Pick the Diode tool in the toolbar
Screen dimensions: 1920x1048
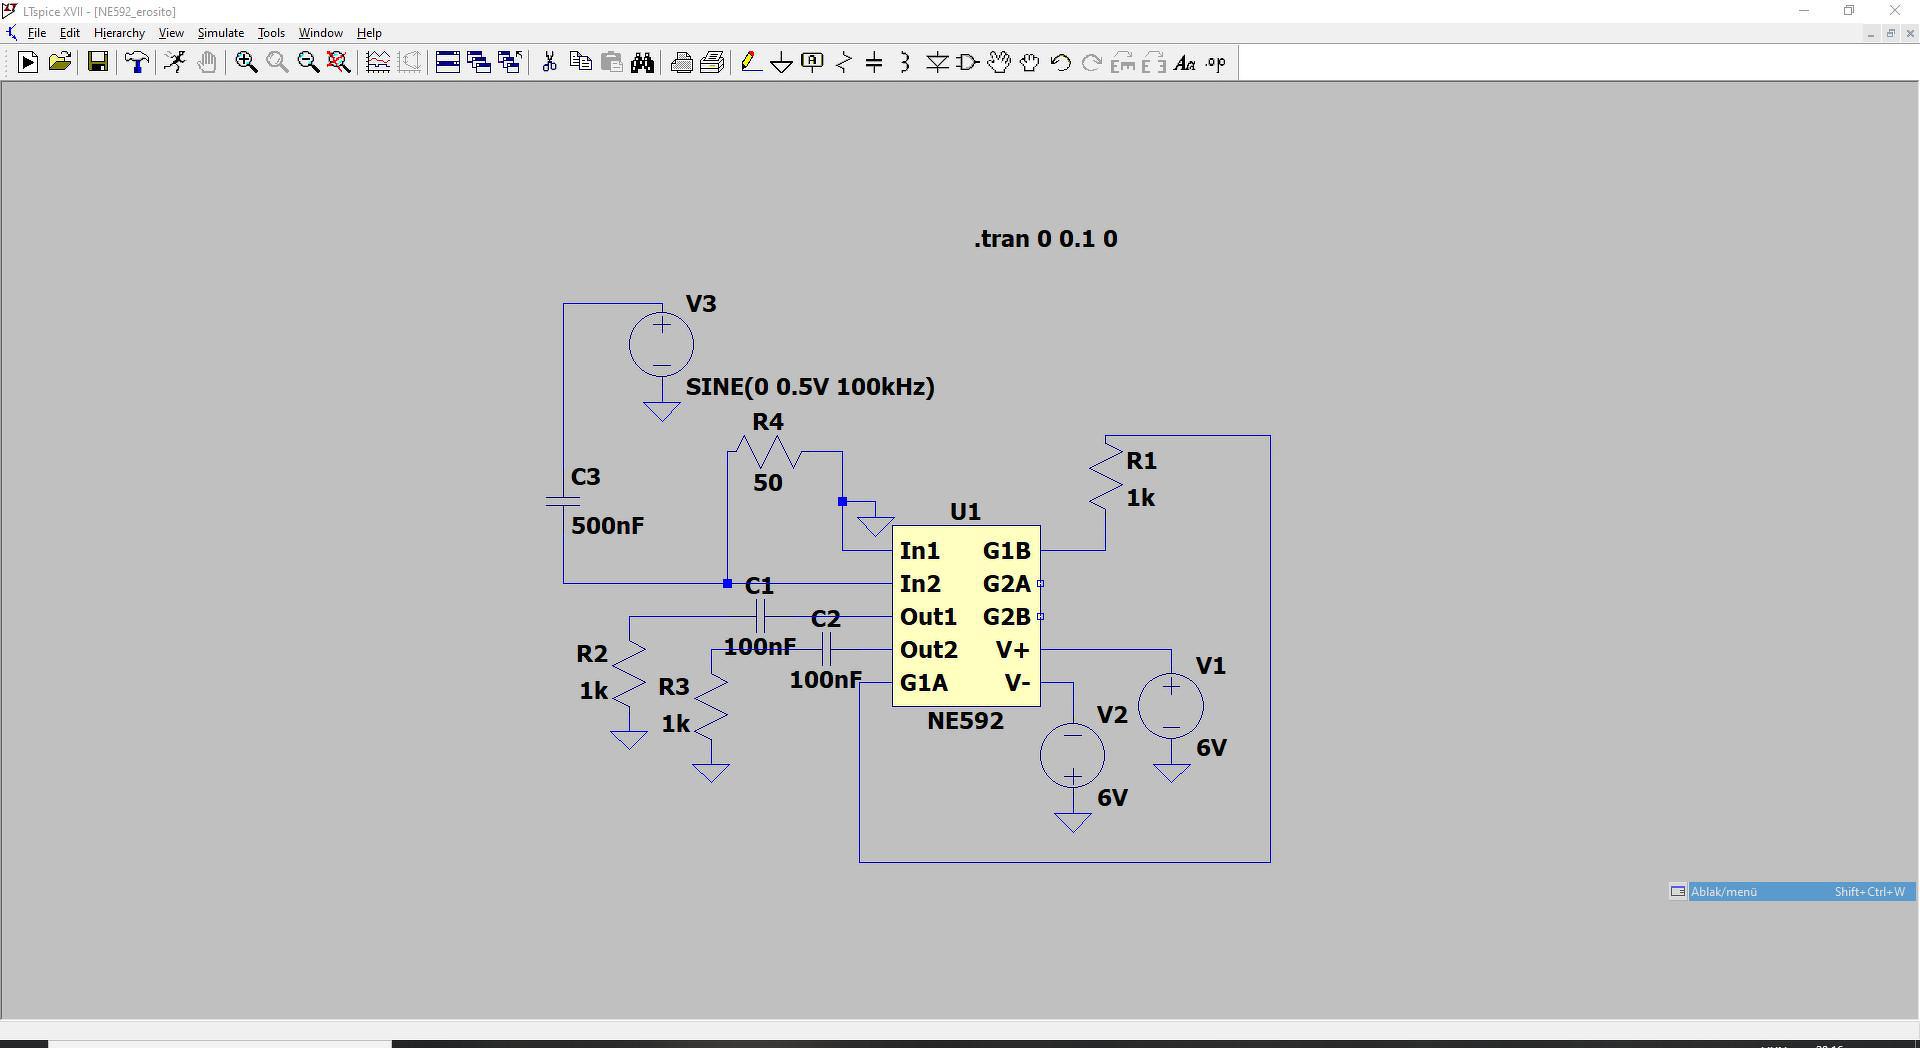[x=937, y=63]
